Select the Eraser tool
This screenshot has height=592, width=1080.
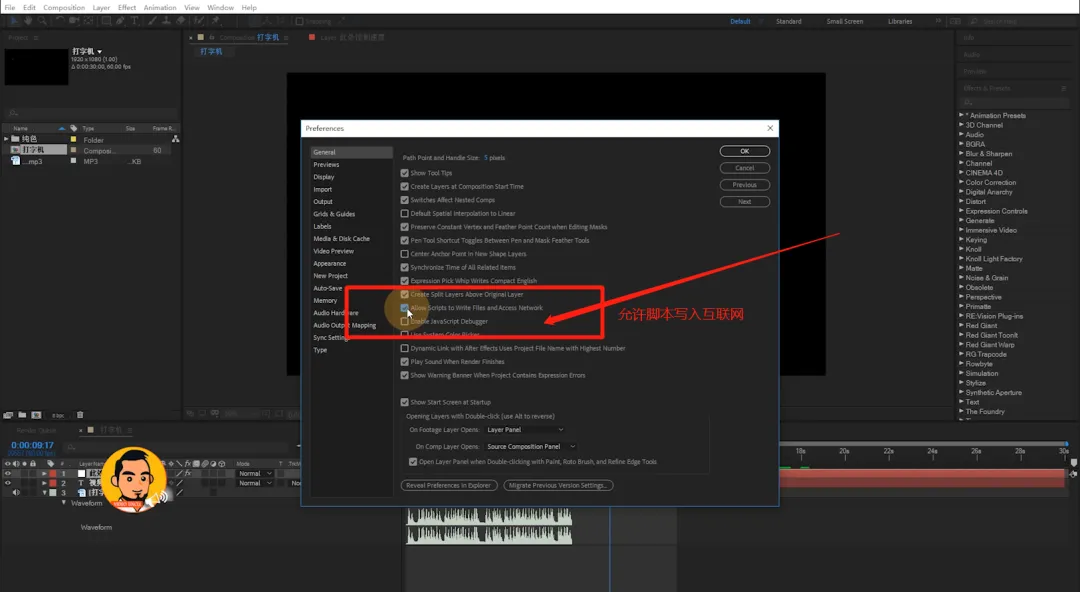180,21
